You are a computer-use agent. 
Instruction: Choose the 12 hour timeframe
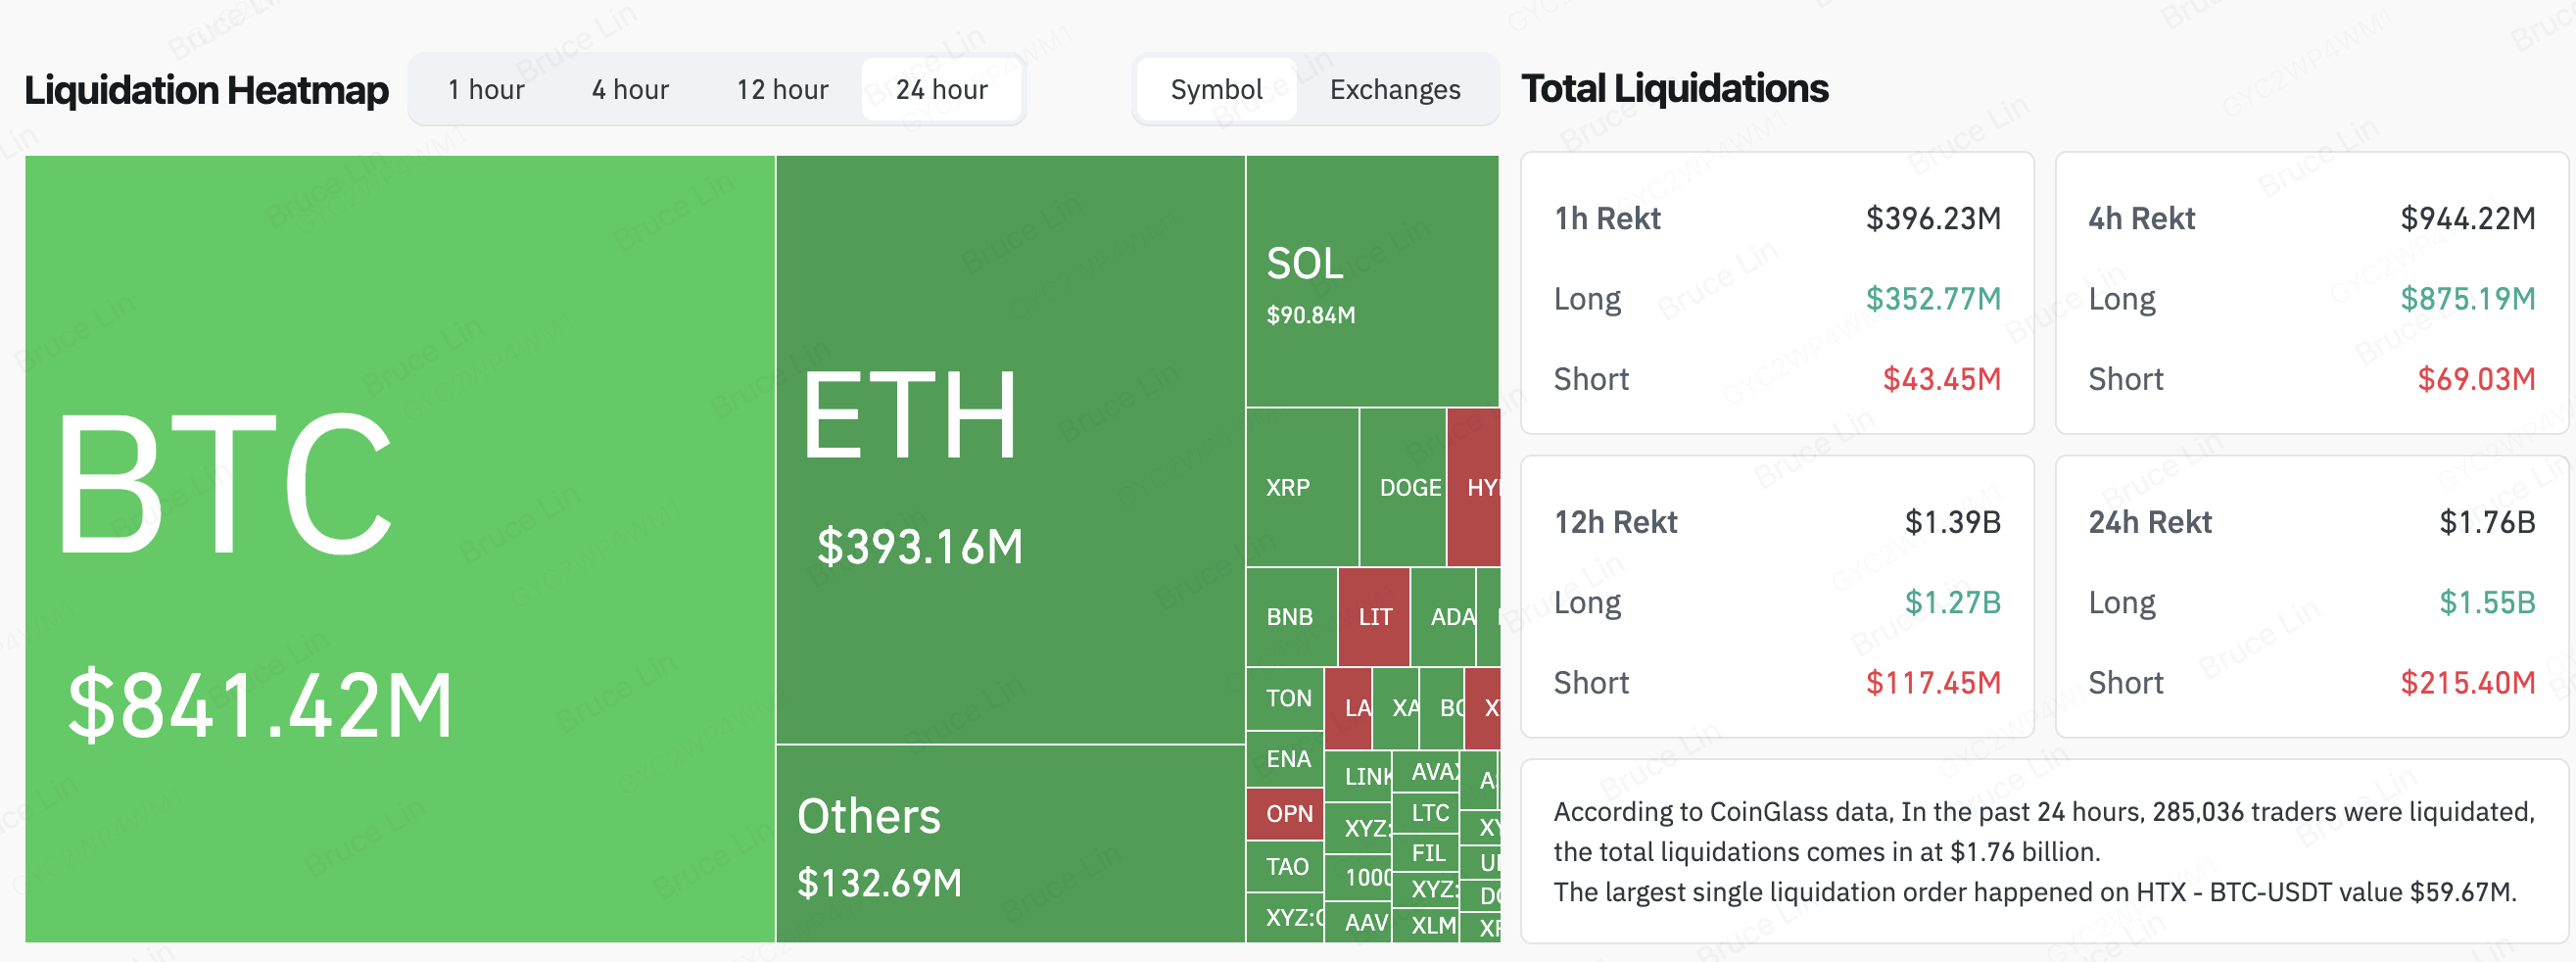point(782,90)
